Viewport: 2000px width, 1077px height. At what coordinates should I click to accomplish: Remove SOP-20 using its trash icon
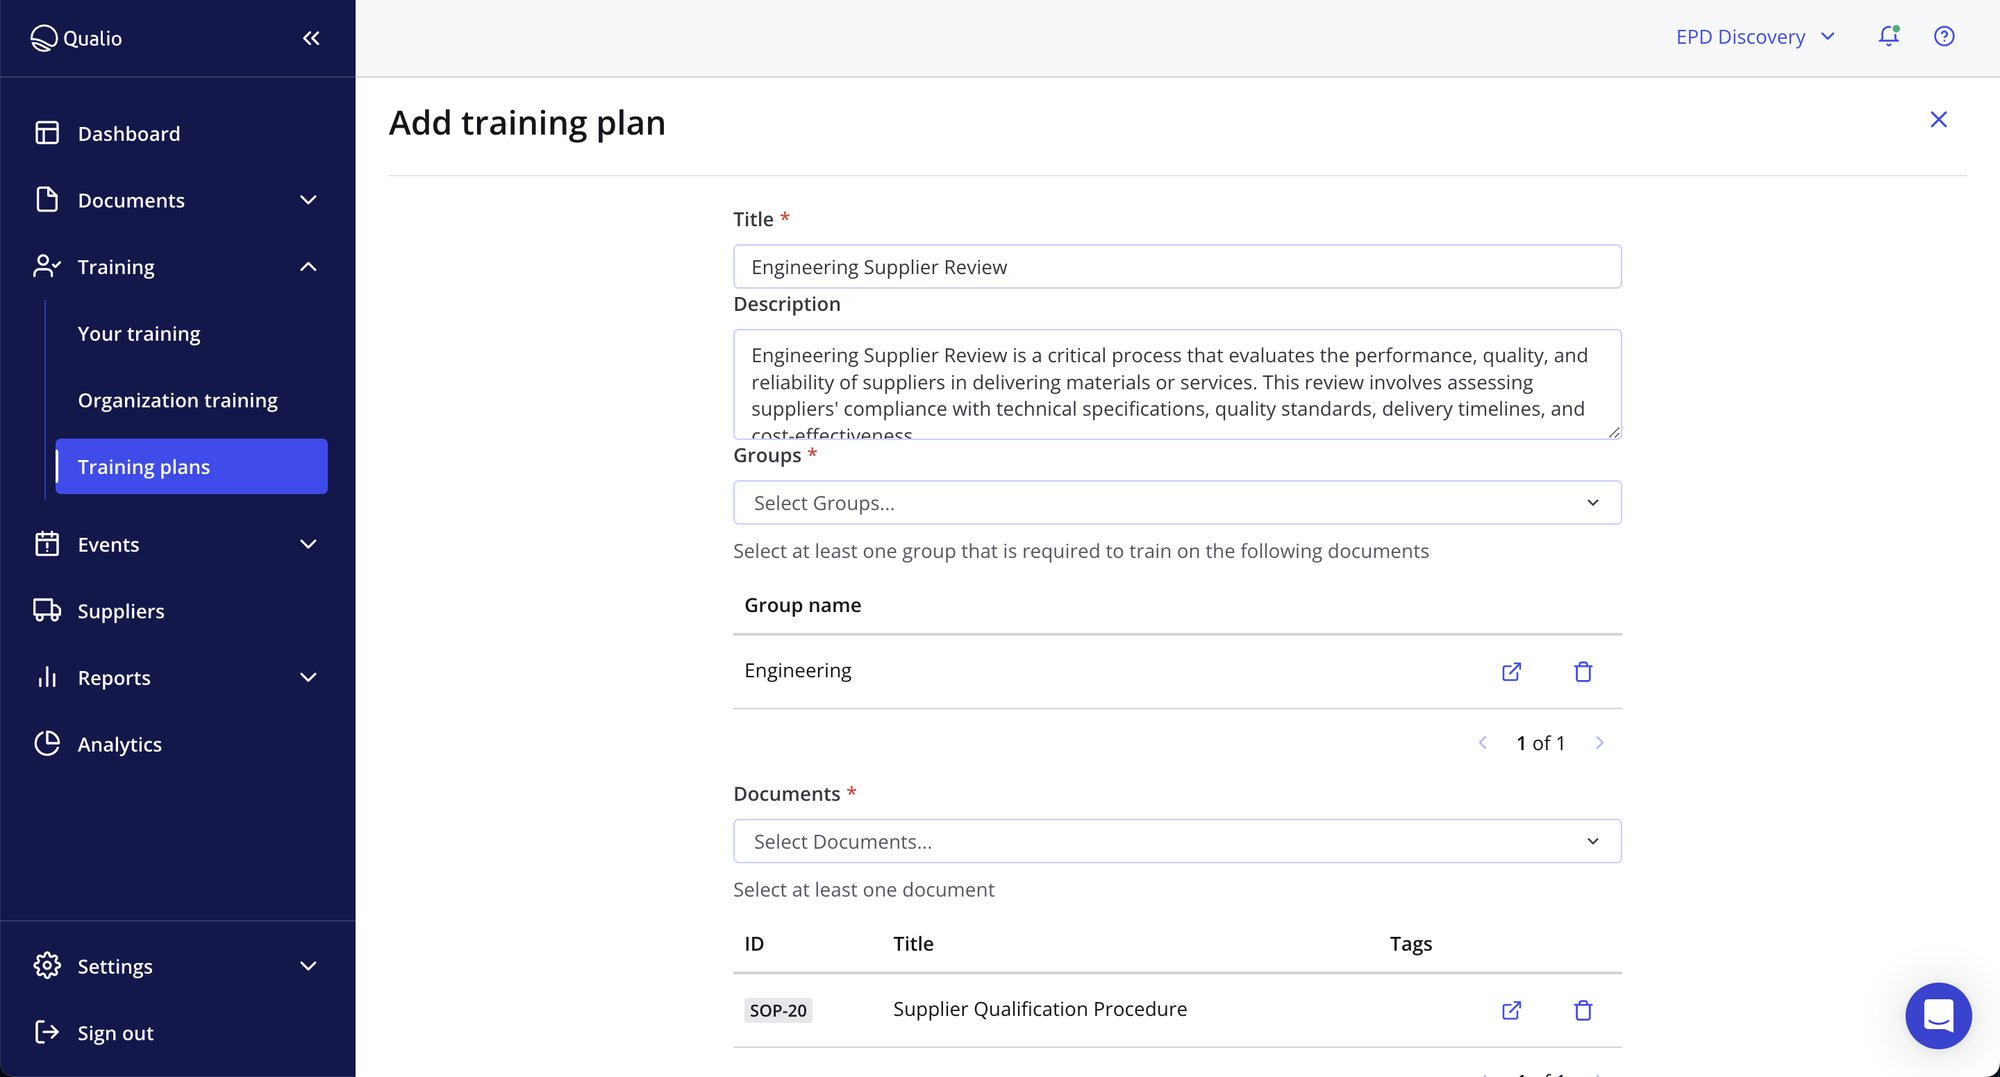click(x=1583, y=1010)
